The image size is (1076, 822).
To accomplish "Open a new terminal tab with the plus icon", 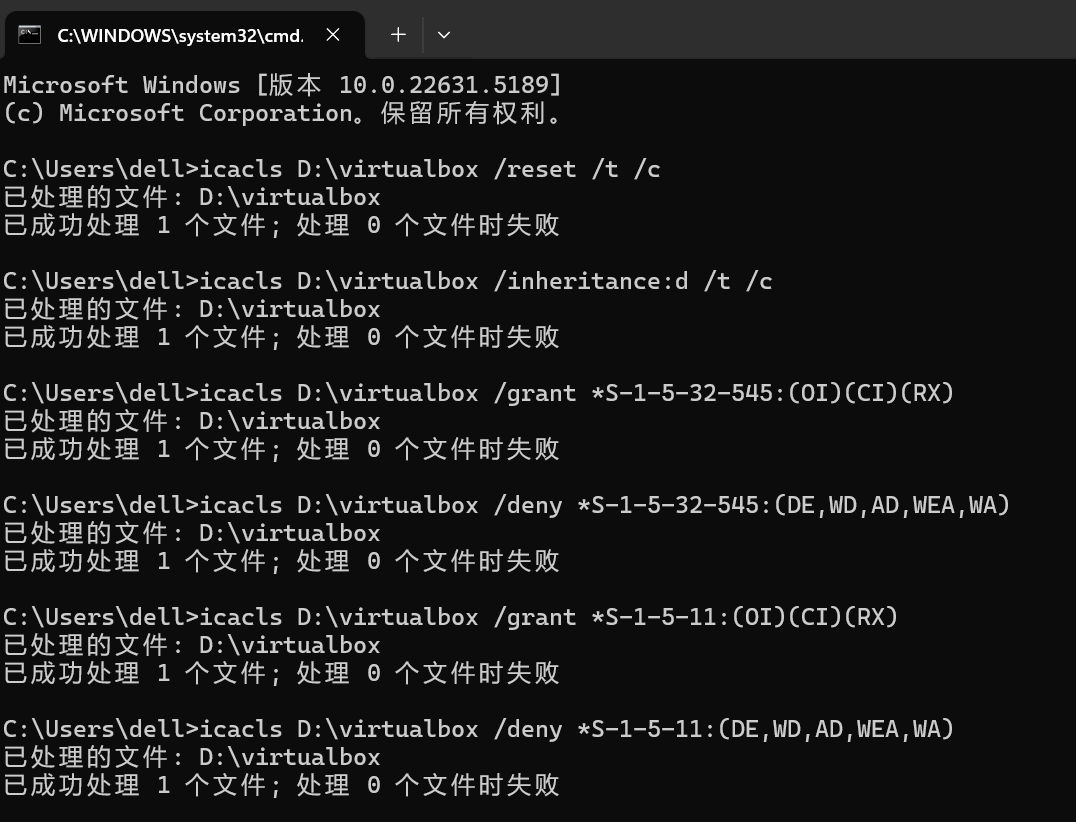I will point(398,34).
